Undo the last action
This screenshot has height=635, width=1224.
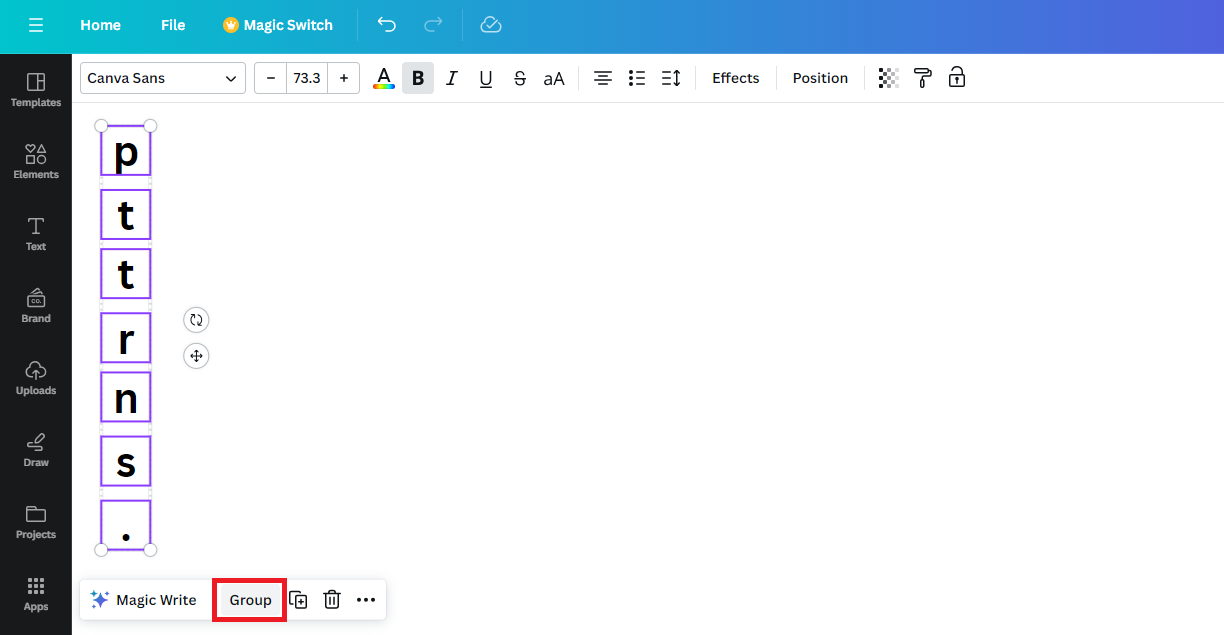coord(387,25)
